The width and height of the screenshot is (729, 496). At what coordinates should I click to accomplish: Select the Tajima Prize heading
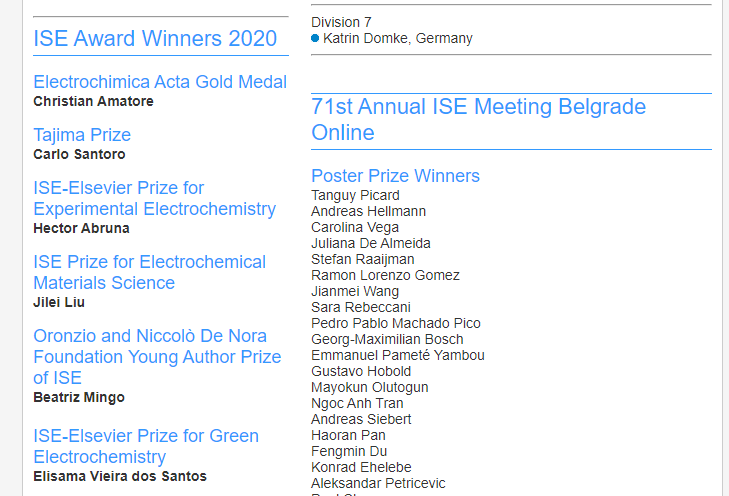click(x=82, y=135)
